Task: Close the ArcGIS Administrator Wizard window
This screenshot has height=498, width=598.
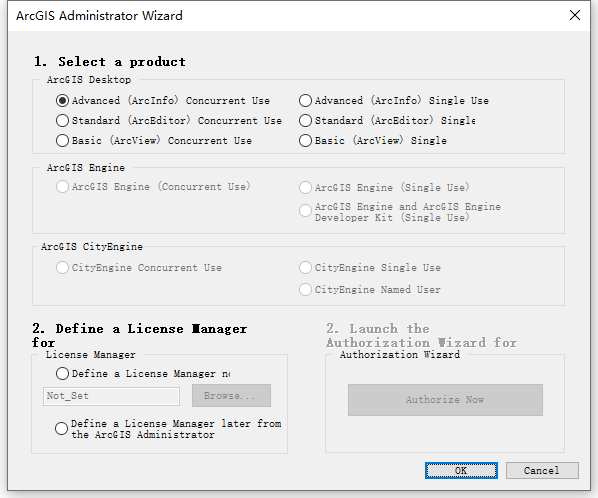Action: [575, 15]
